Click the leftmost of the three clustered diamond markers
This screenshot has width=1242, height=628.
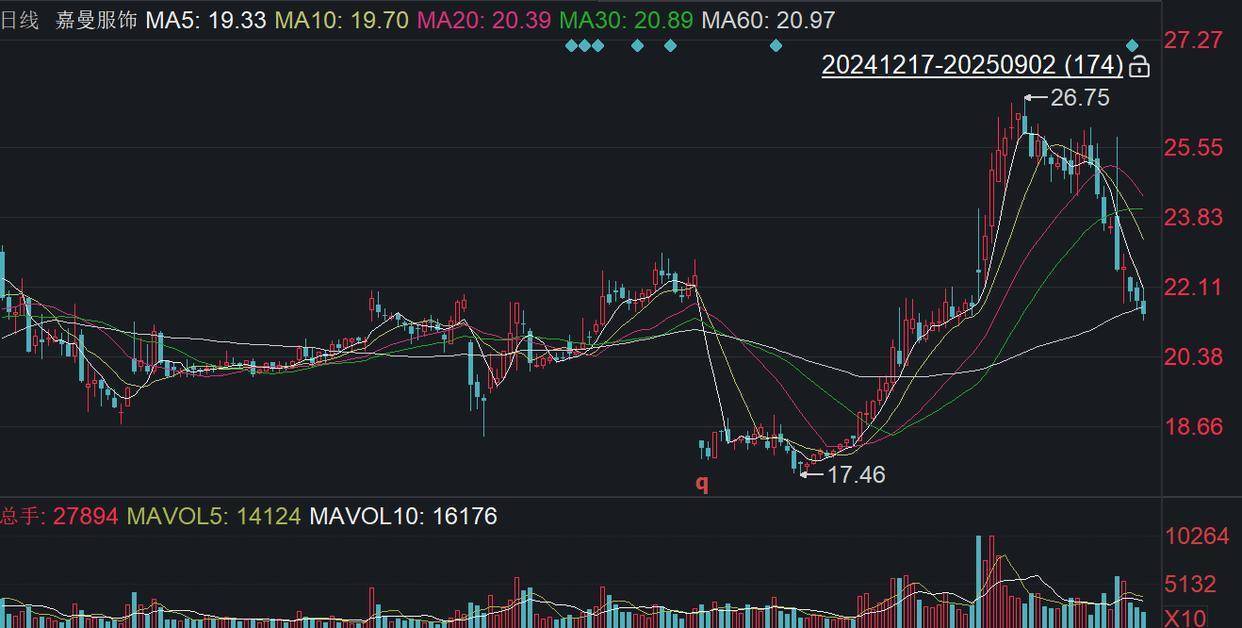[x=571, y=46]
